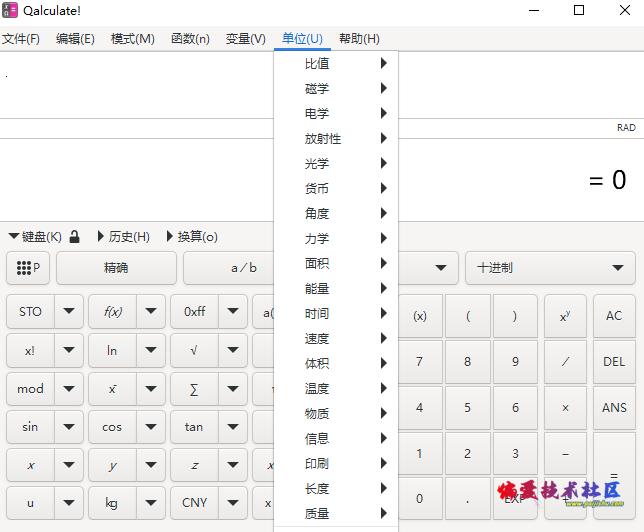Click the AC clear button
644x532 pixels.
[x=614, y=316]
